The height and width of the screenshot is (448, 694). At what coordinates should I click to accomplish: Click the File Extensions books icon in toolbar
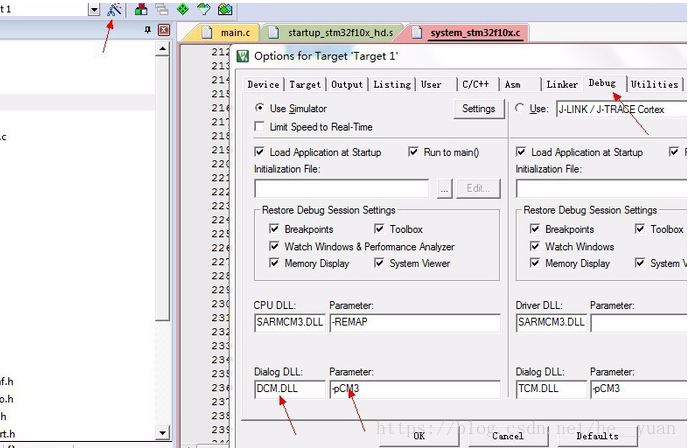tap(141, 9)
